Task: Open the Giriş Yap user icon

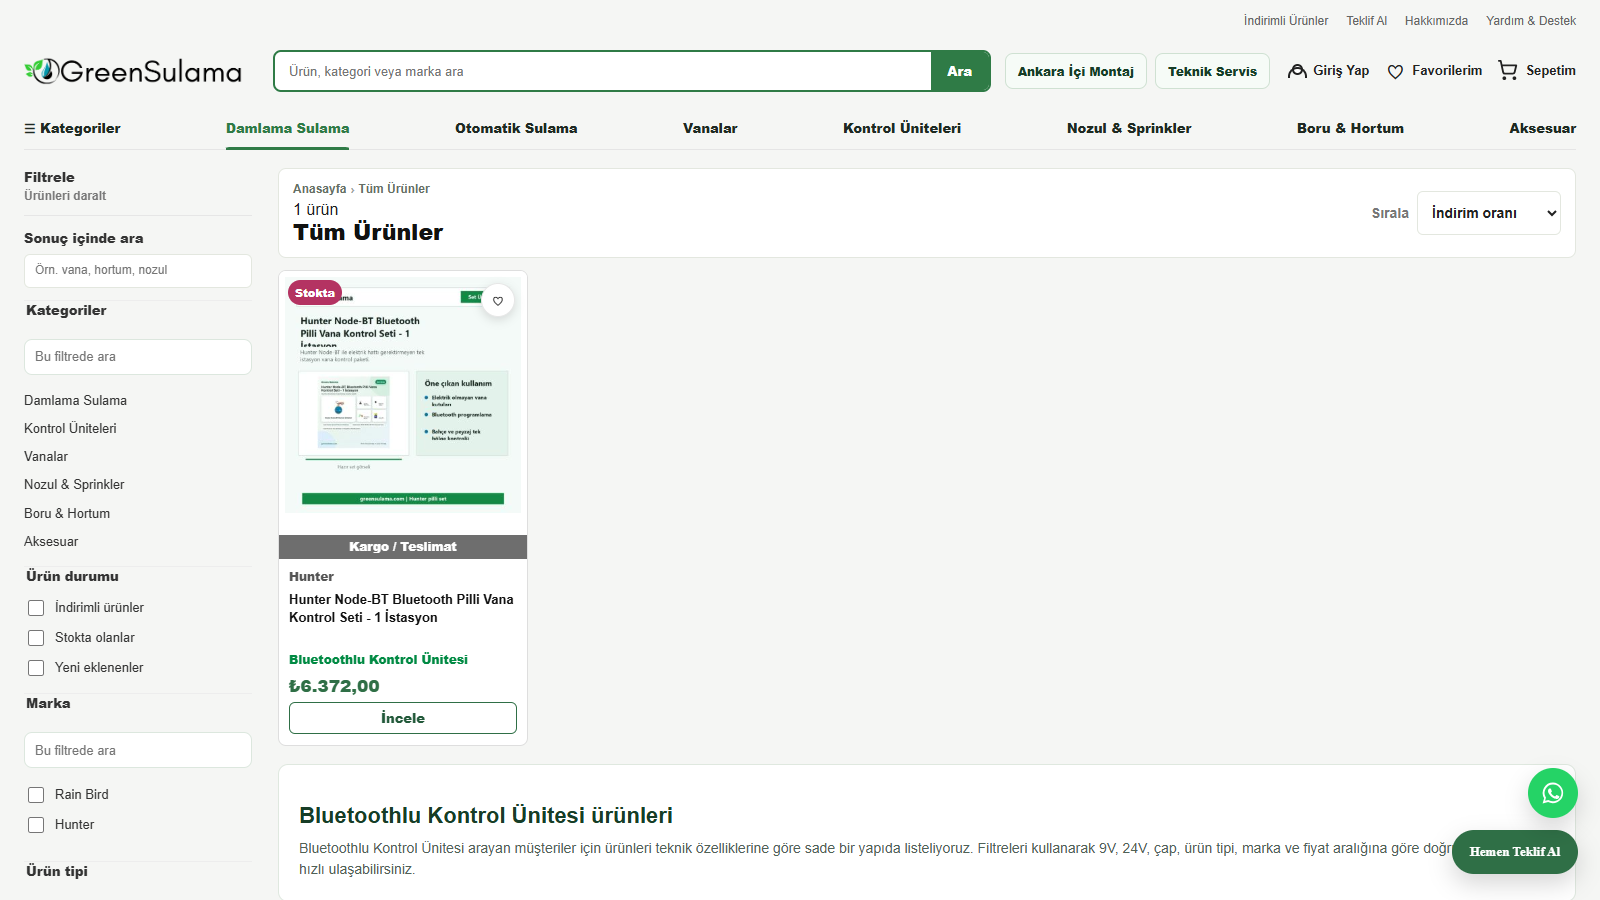Action: (1297, 71)
